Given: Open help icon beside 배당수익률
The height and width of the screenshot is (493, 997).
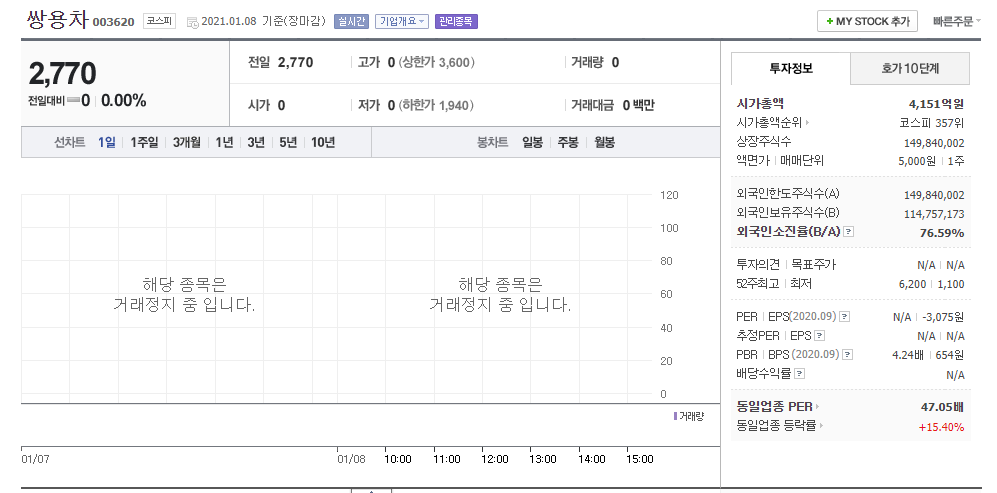Looking at the screenshot, I should 800,373.
